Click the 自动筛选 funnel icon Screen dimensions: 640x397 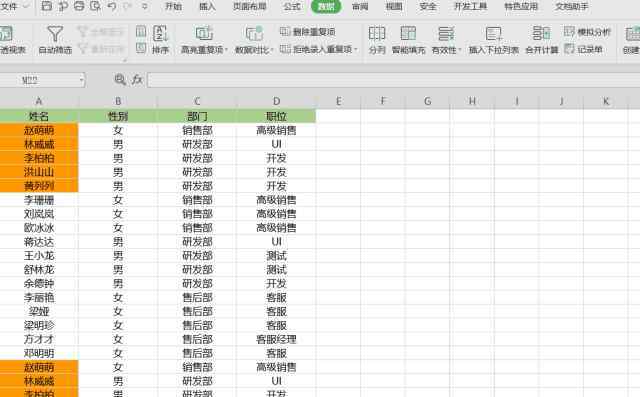point(55,34)
